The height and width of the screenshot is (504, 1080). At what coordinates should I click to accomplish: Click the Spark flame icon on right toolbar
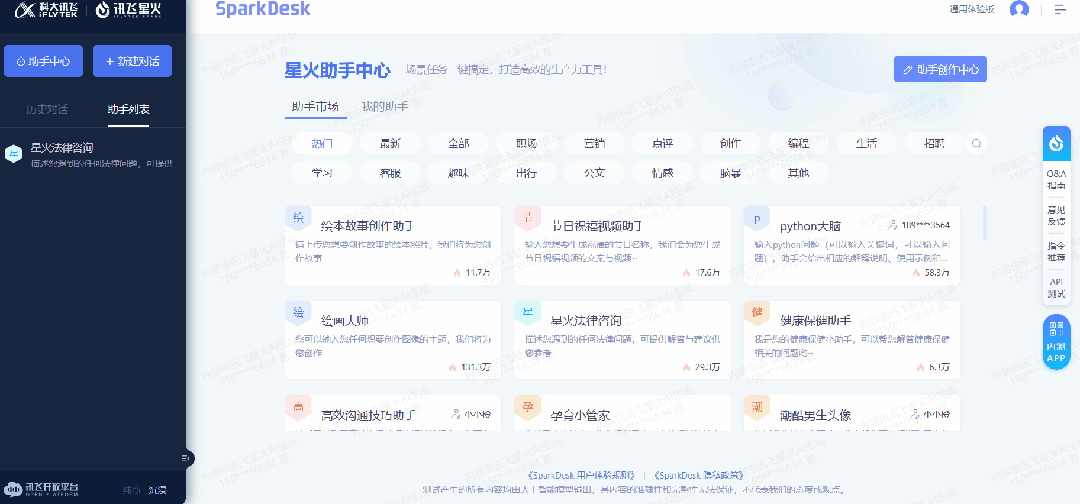pyautogui.click(x=1057, y=143)
